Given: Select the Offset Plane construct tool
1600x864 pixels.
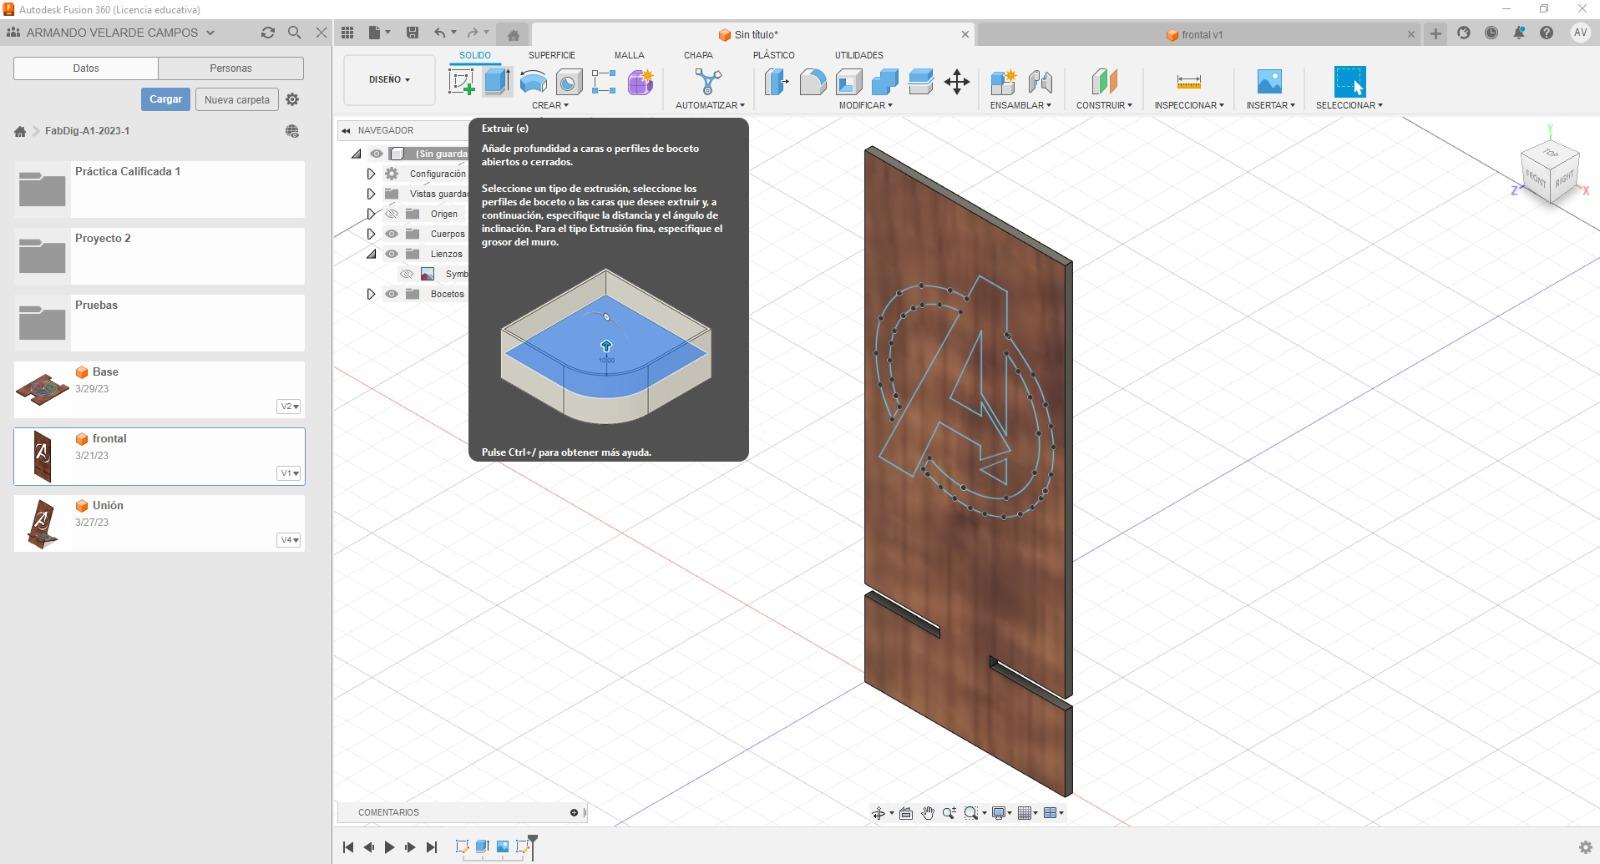Looking at the screenshot, I should coord(1104,82).
